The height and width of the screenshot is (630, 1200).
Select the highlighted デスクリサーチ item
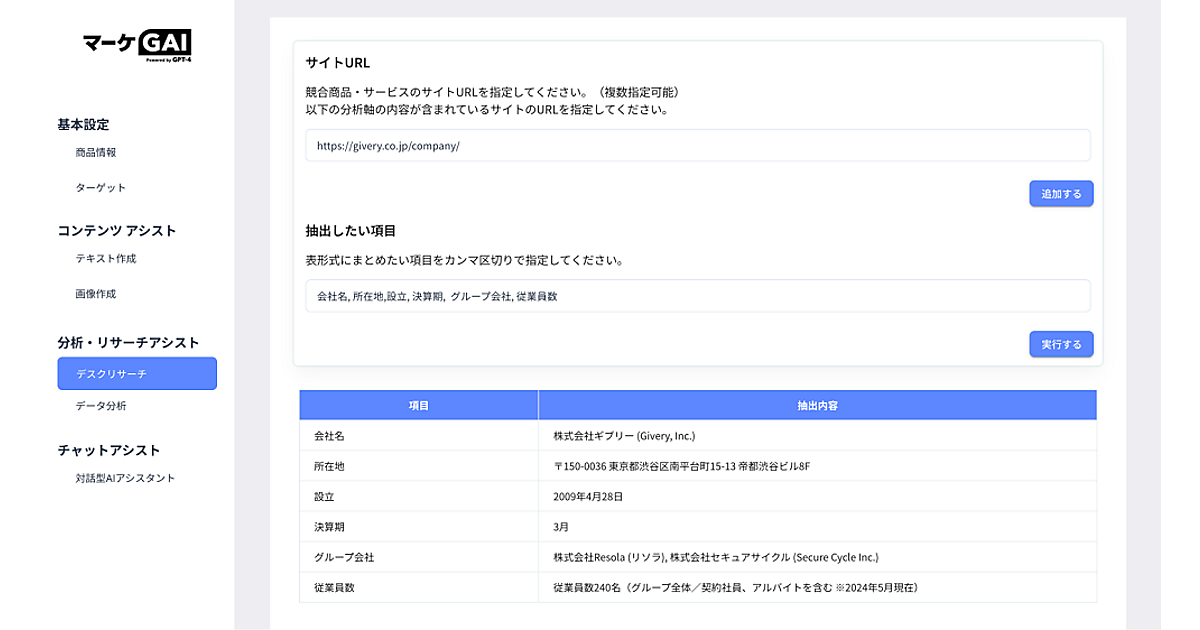point(137,374)
